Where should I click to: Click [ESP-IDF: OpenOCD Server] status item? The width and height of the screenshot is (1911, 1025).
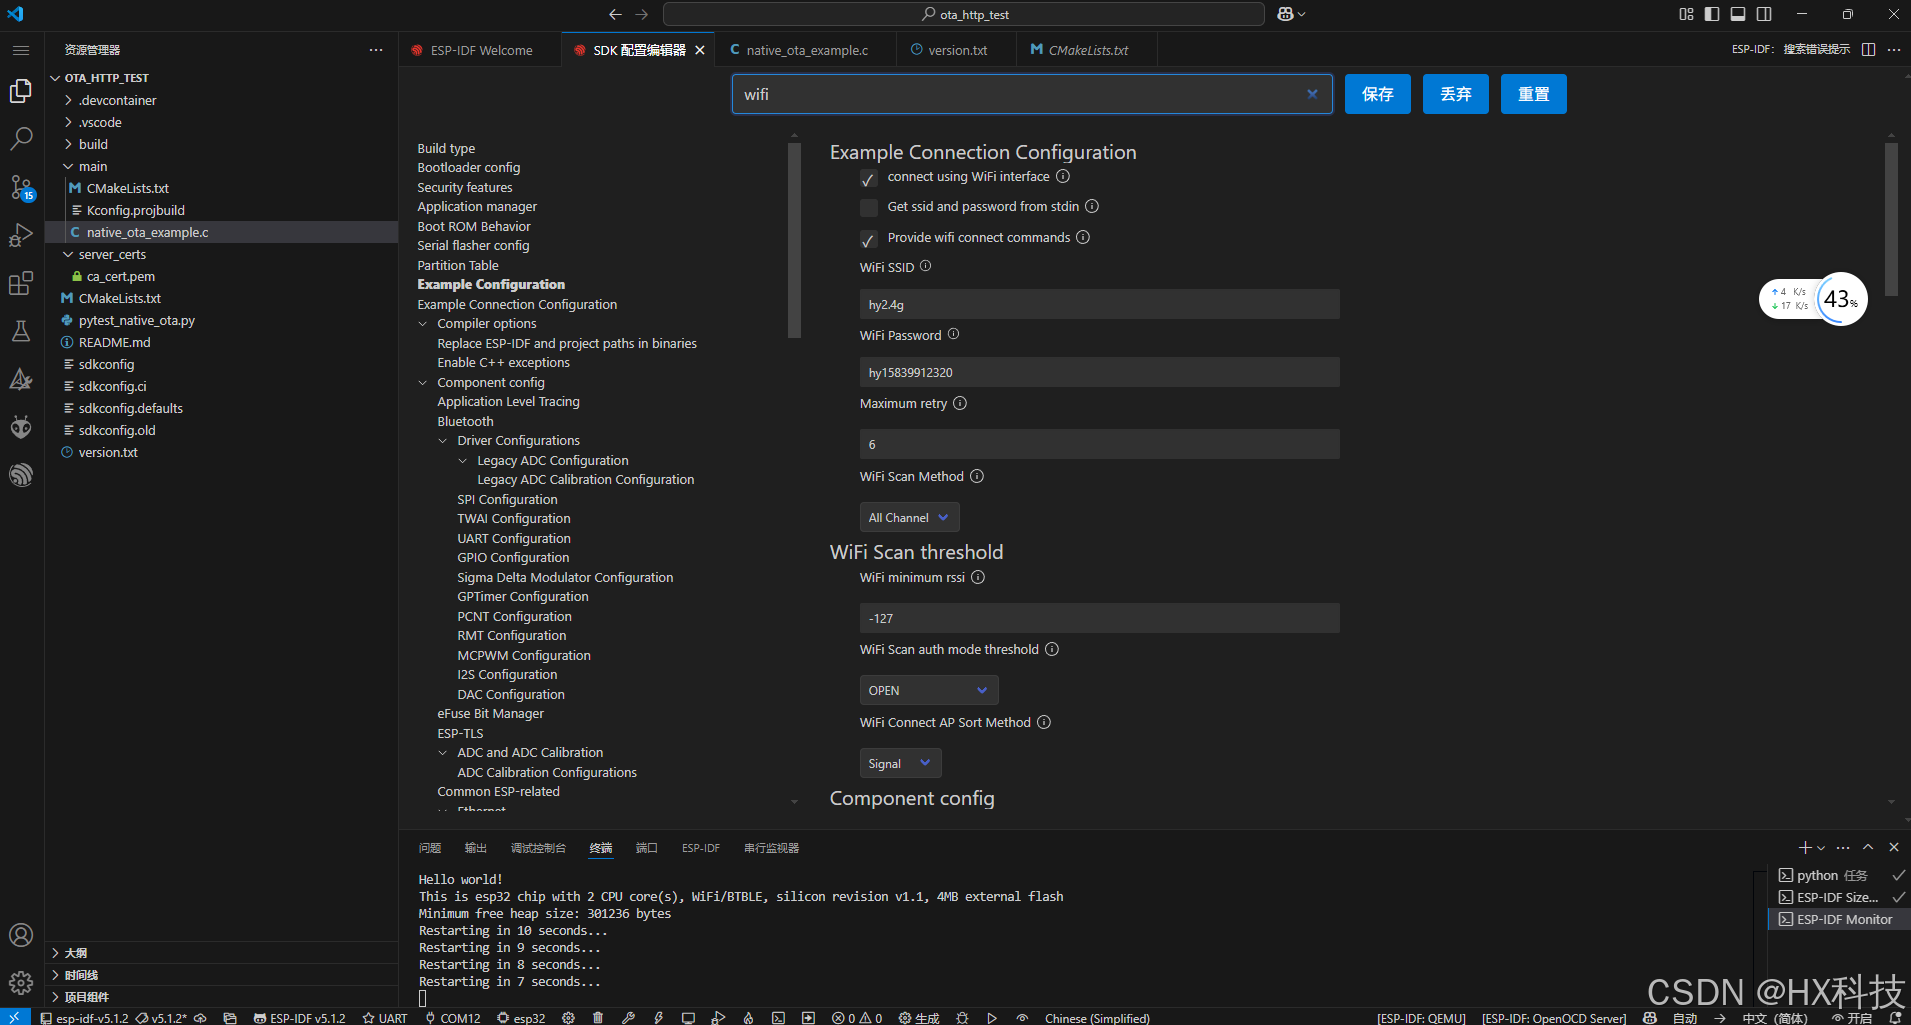coord(1554,1018)
